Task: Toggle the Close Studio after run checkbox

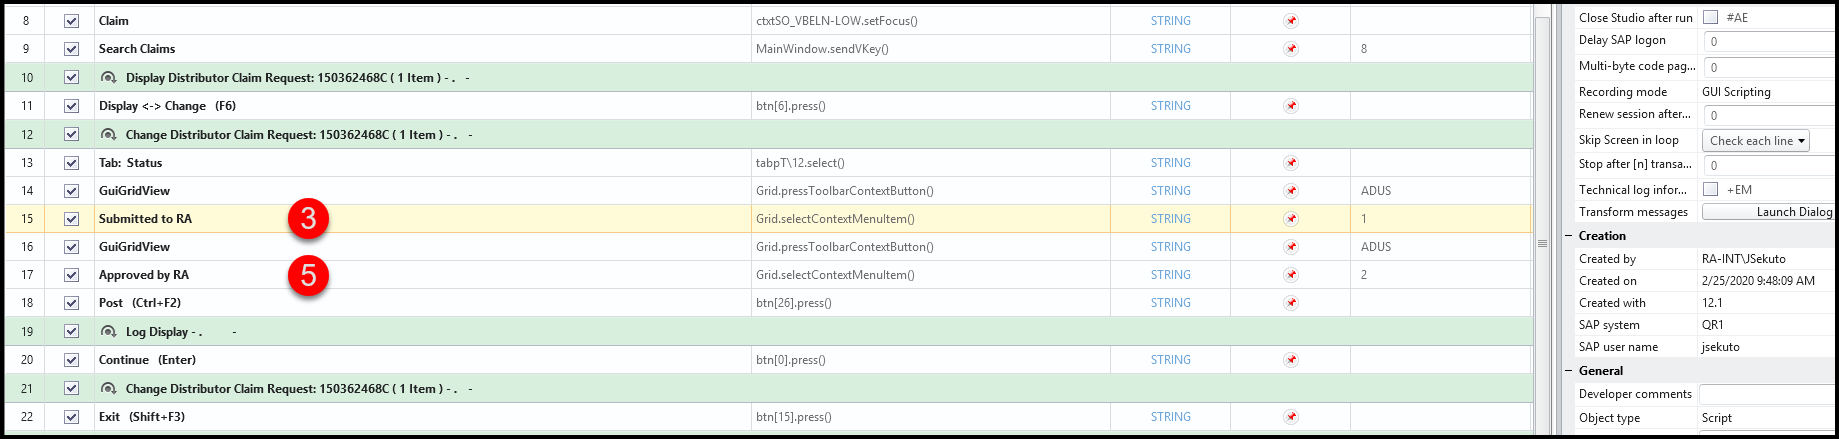Action: click(1711, 17)
